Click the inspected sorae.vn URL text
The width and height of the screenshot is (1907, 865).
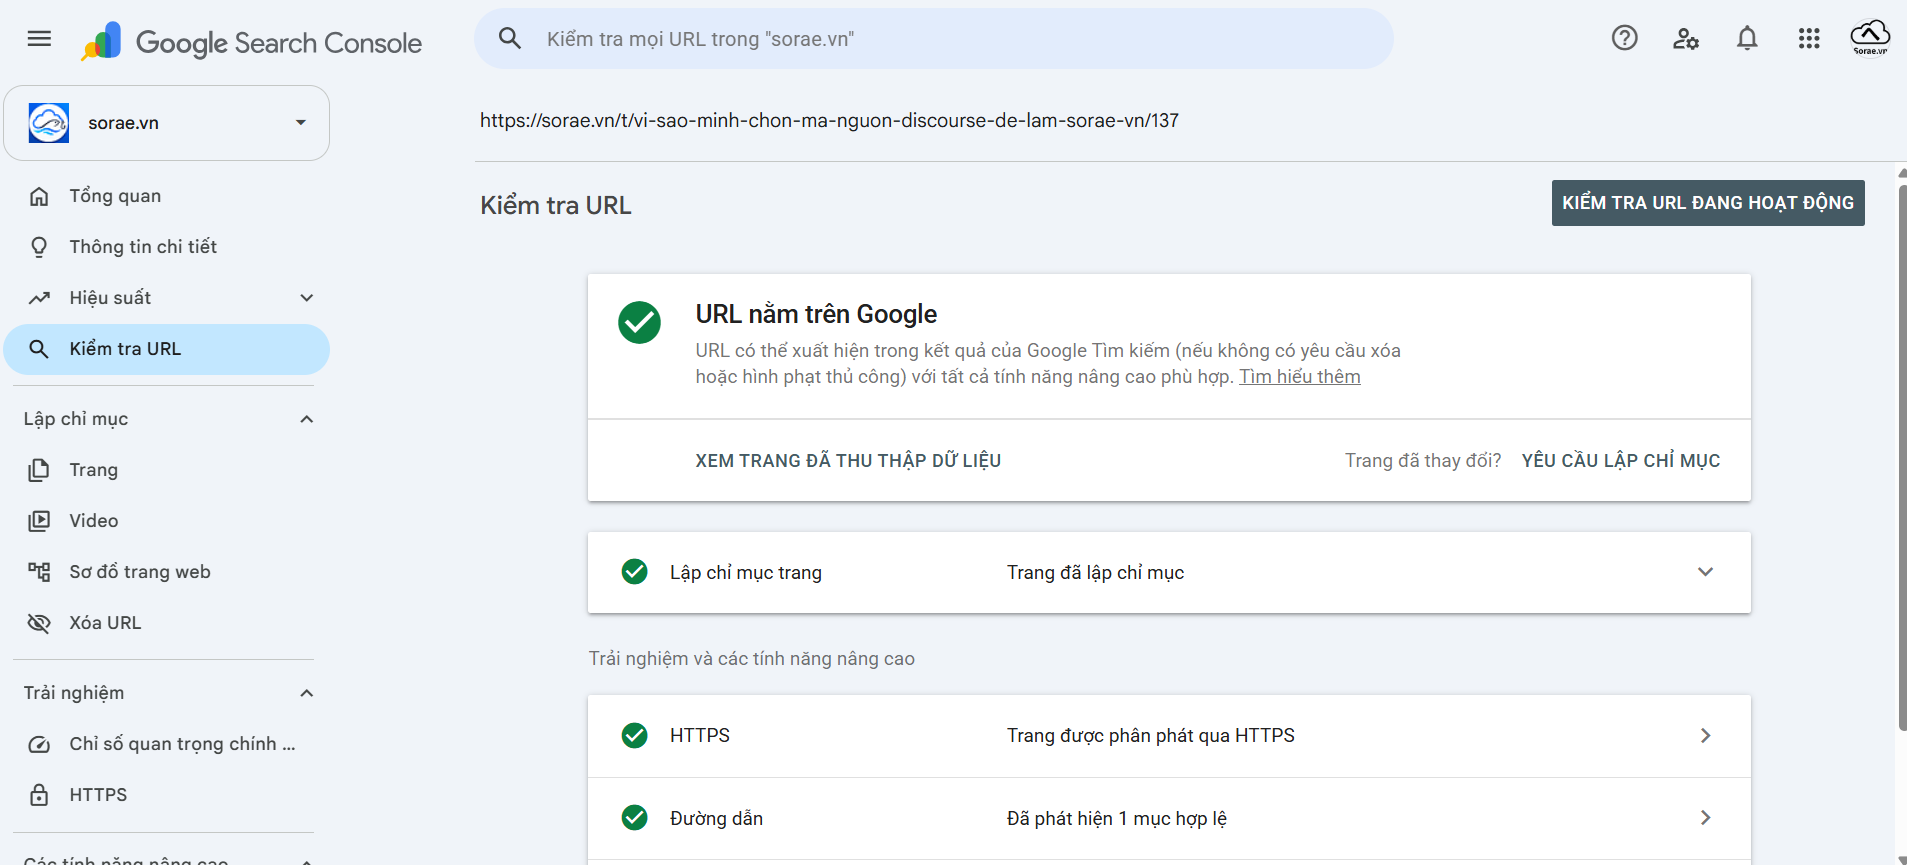pos(829,120)
